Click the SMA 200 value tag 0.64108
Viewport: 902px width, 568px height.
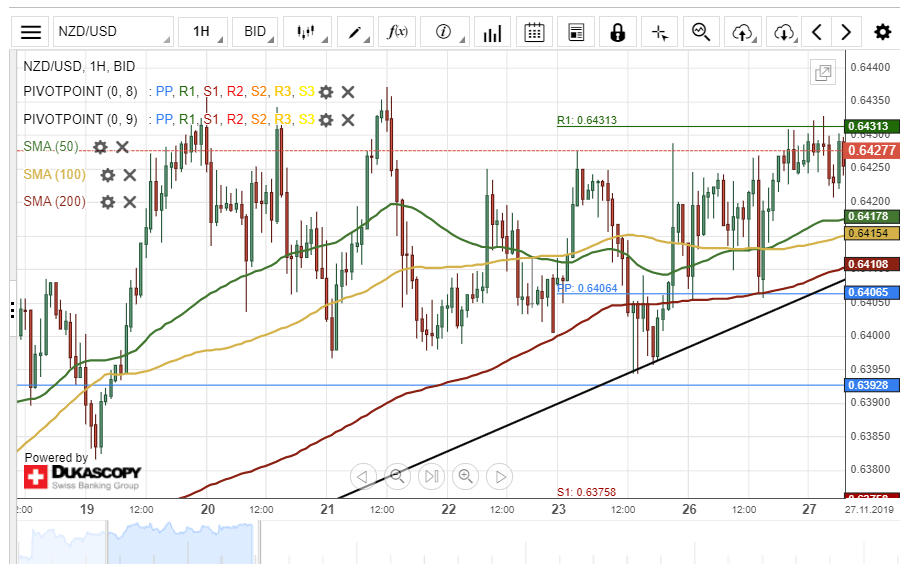[x=872, y=264]
